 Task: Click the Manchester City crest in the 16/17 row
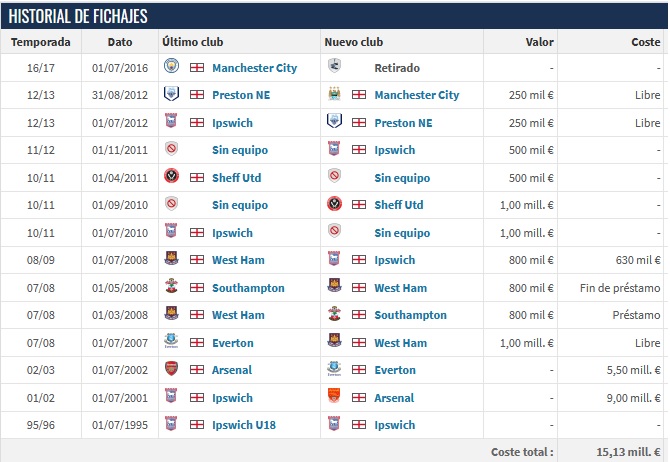(x=171, y=67)
